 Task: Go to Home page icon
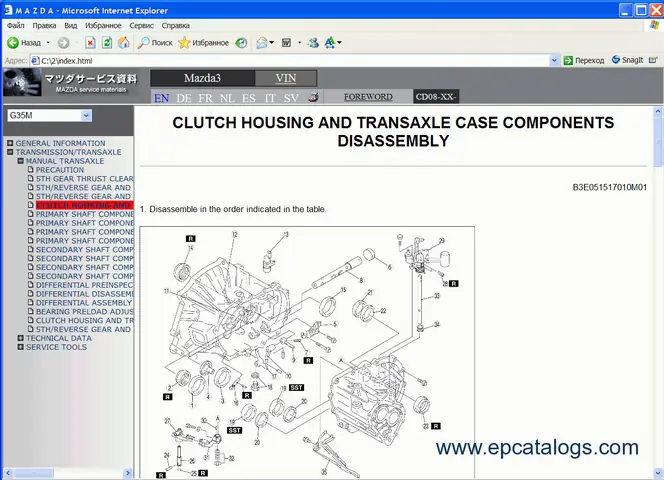pos(123,43)
